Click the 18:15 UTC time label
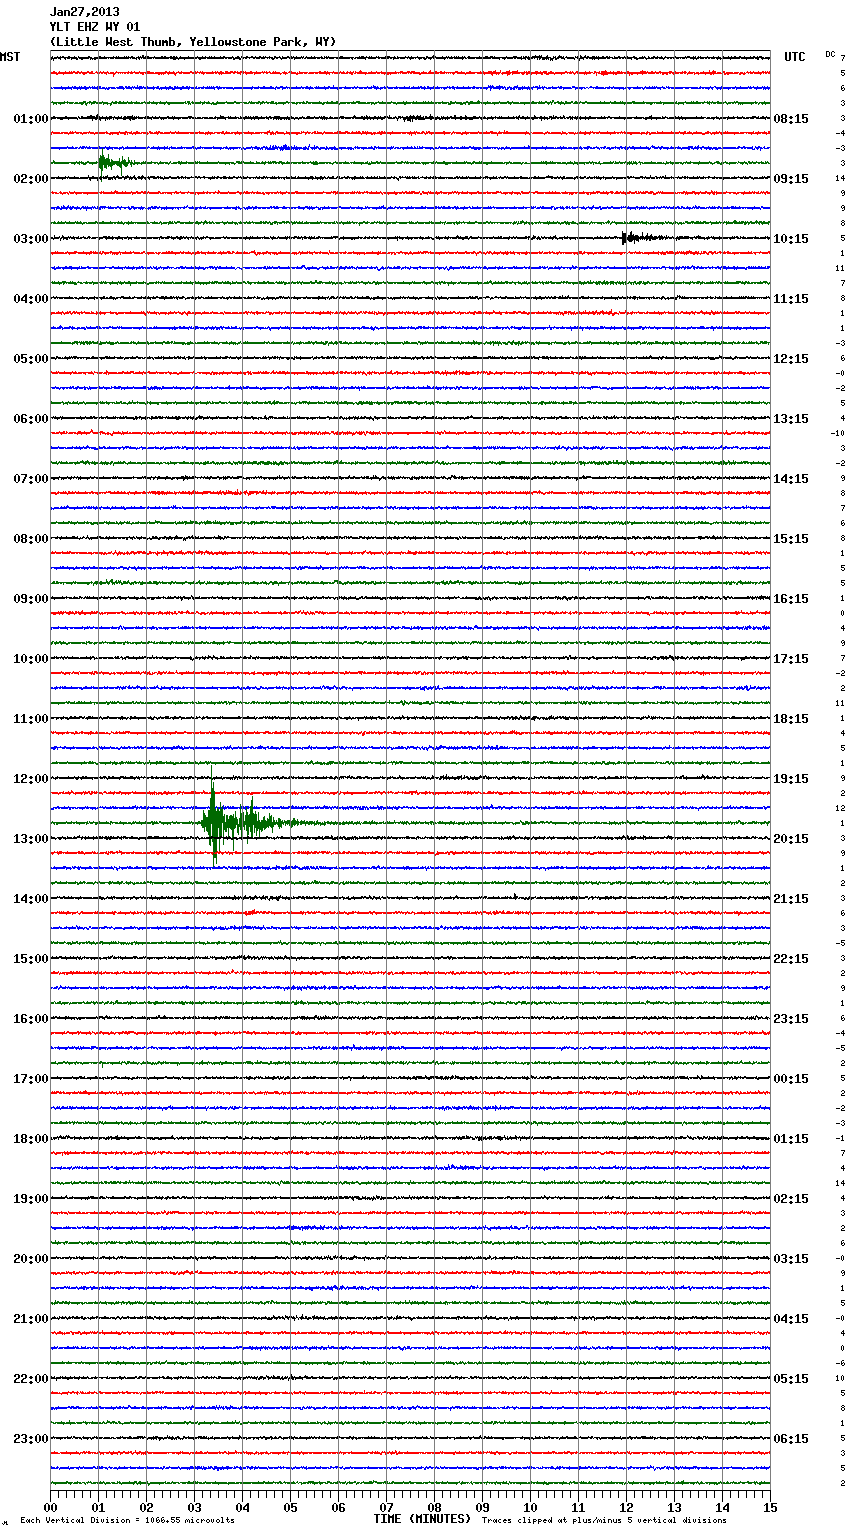The width and height of the screenshot is (850, 1534). tap(791, 719)
